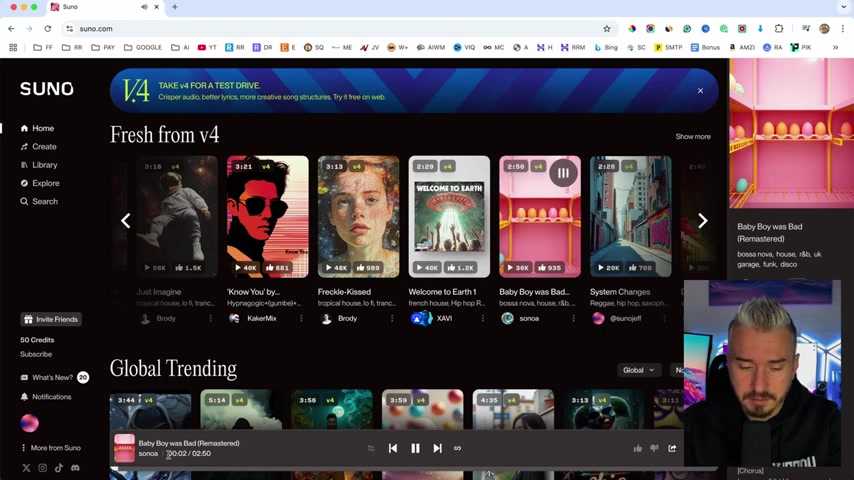Viewport: 854px width, 480px height.
Task: Open Freckle-Kissed song cover
Action: pyautogui.click(x=358, y=216)
